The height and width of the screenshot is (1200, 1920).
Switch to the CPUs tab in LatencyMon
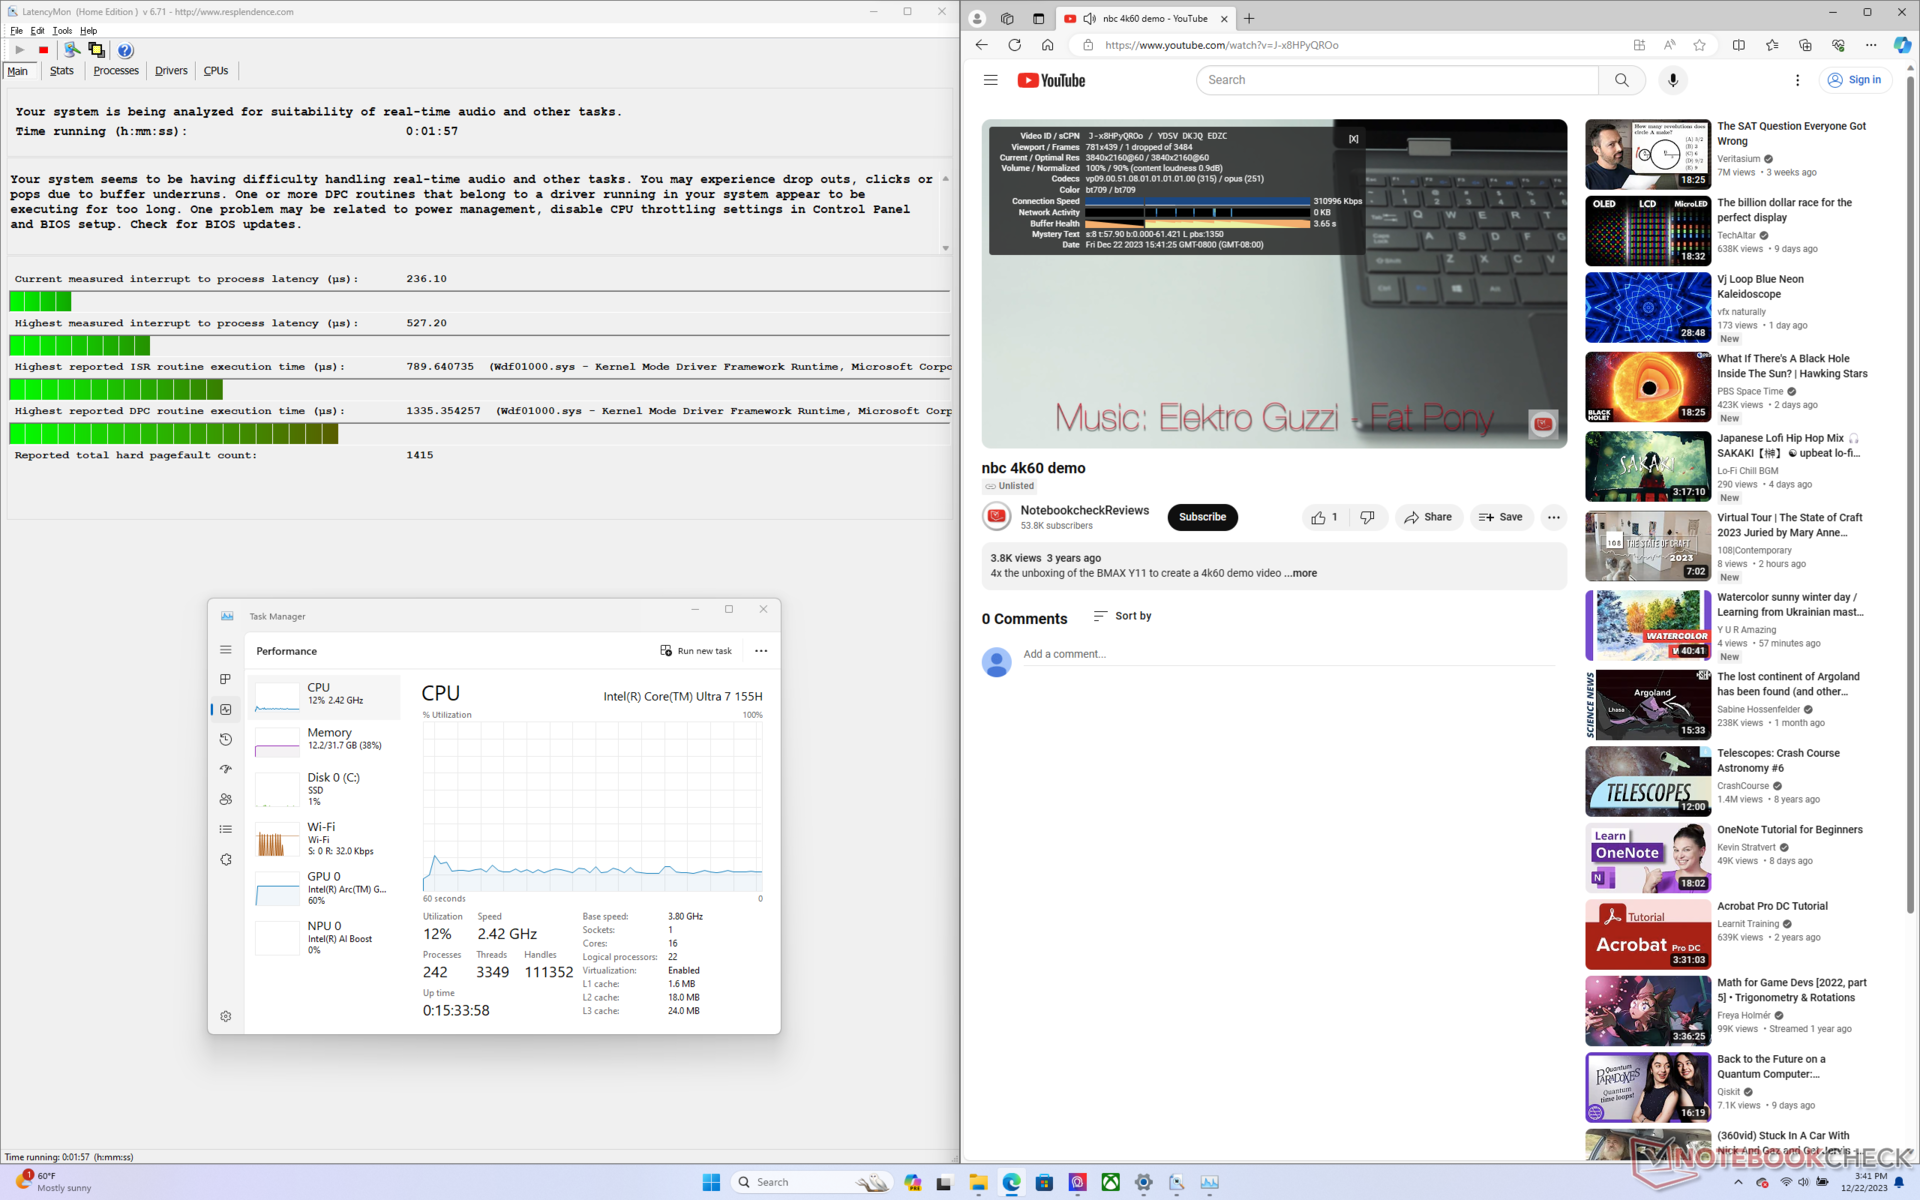(x=216, y=71)
